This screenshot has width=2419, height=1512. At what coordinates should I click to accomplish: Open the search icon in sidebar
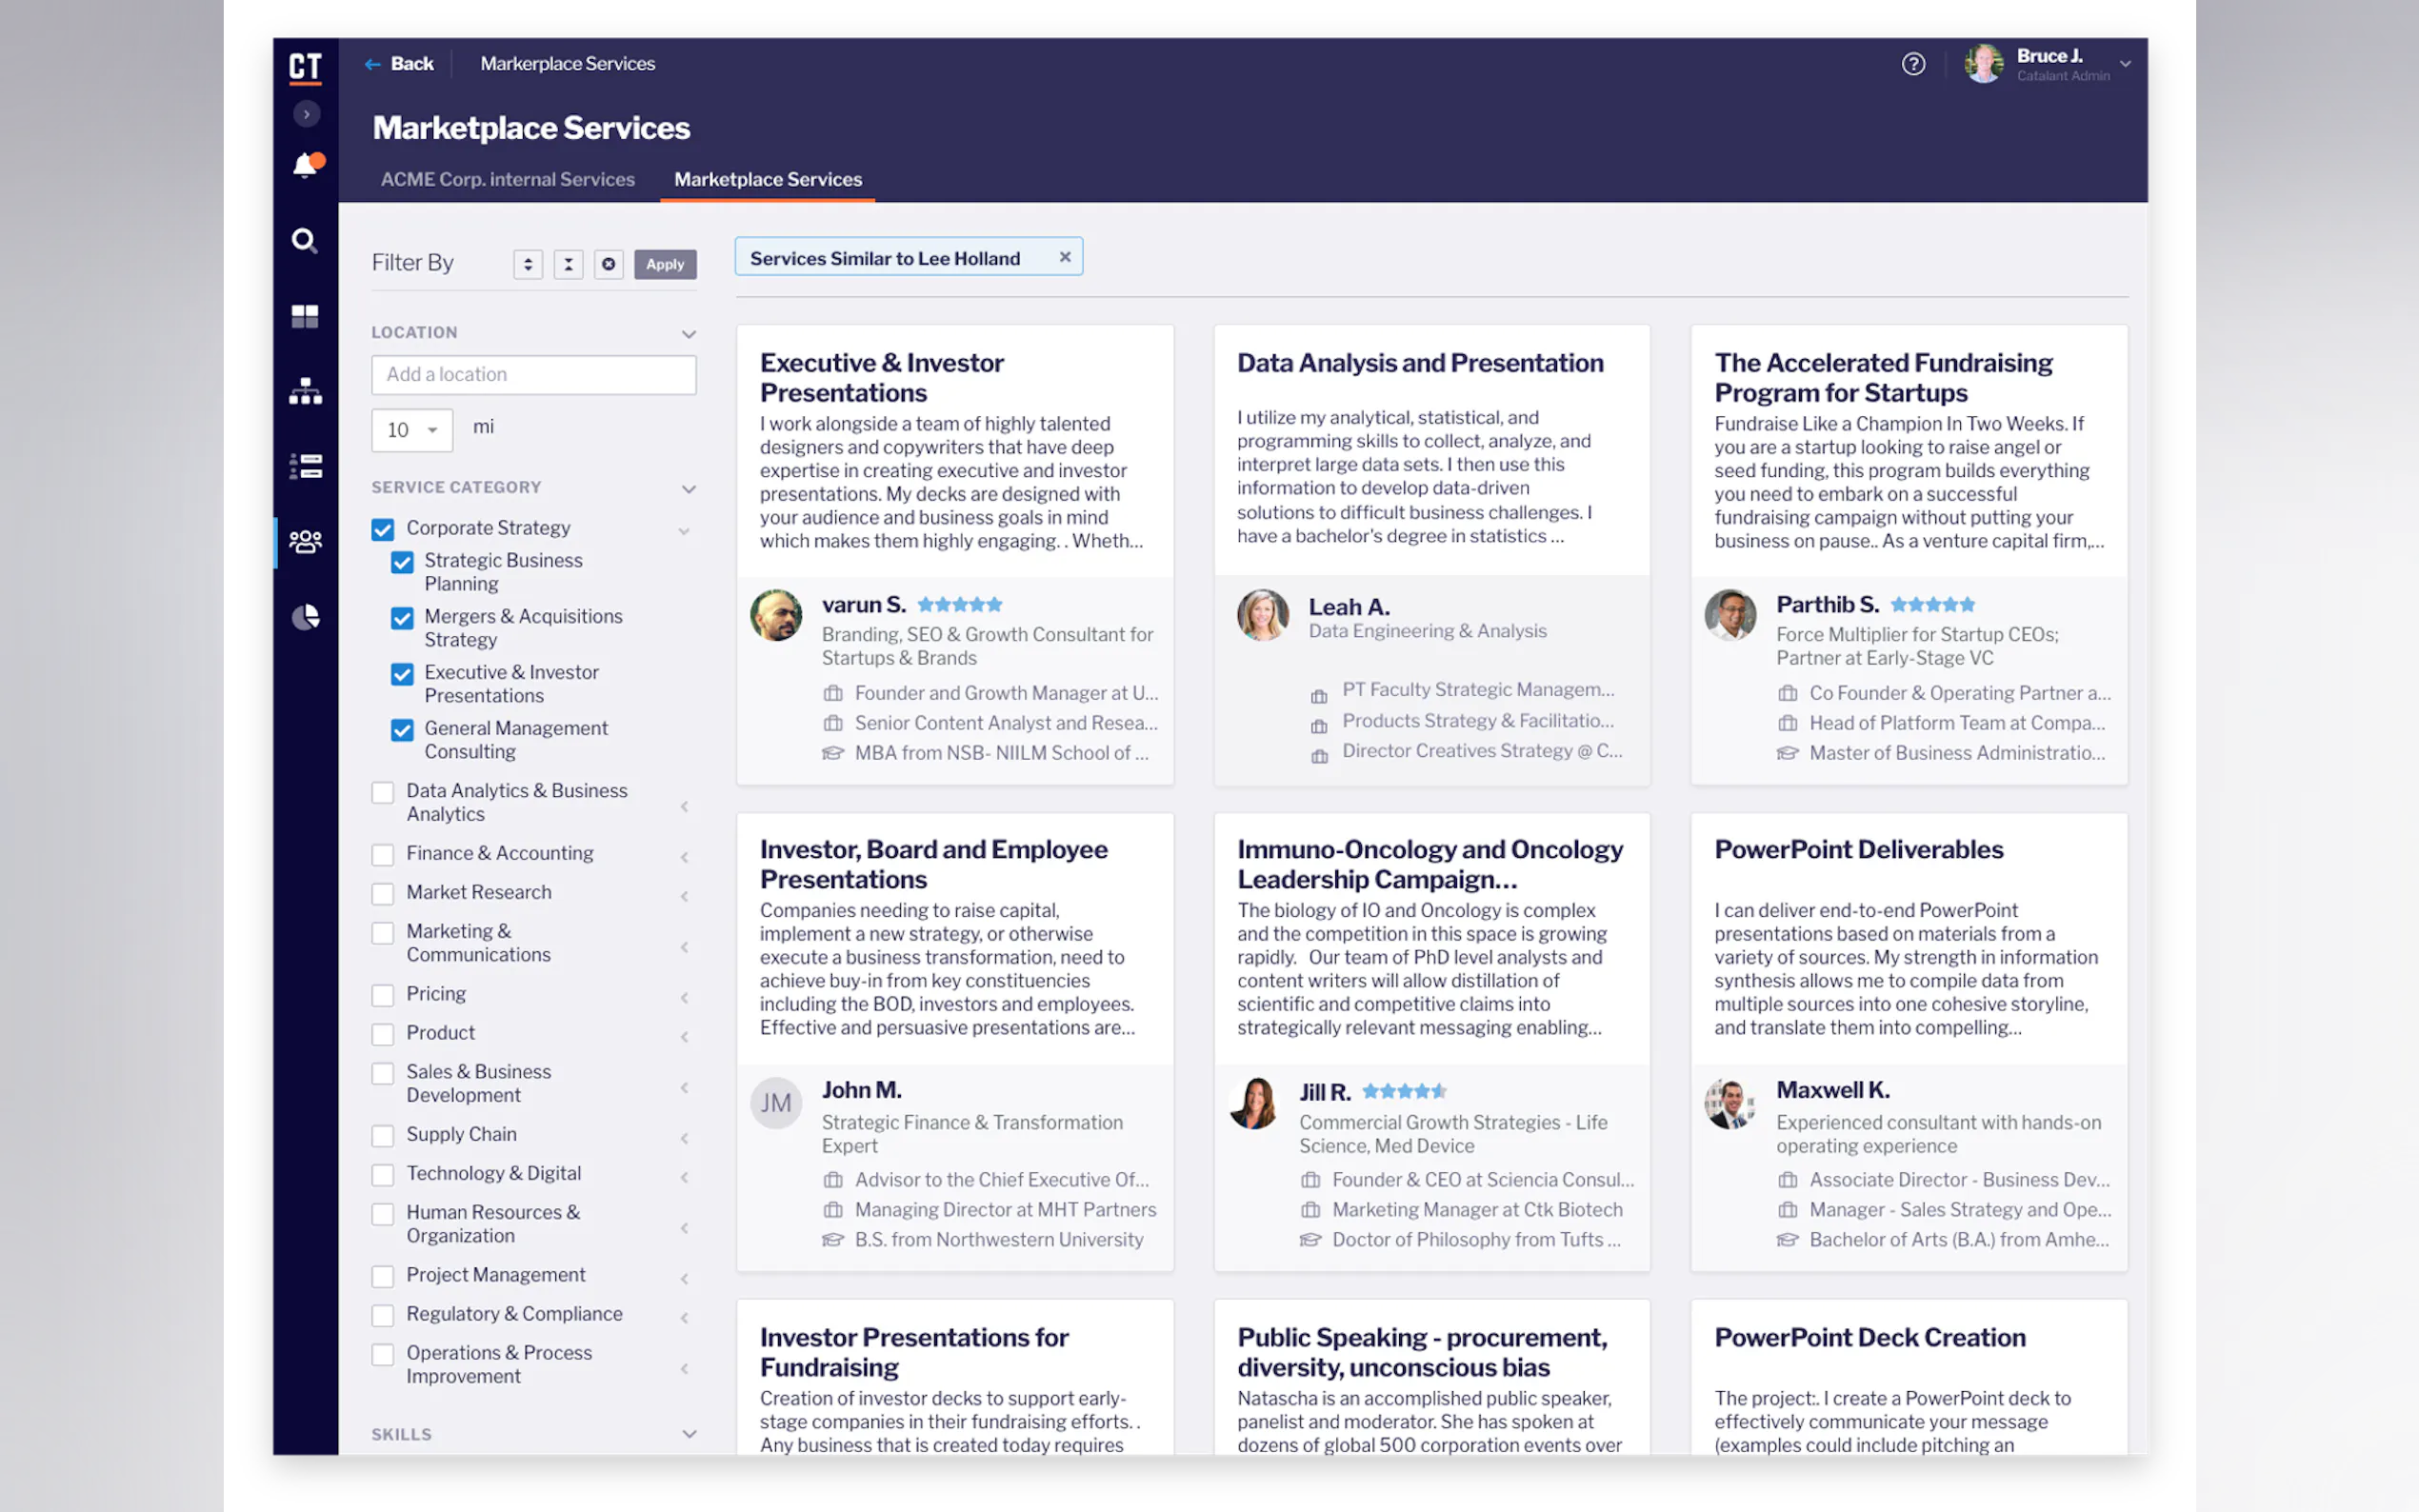pyautogui.click(x=305, y=241)
